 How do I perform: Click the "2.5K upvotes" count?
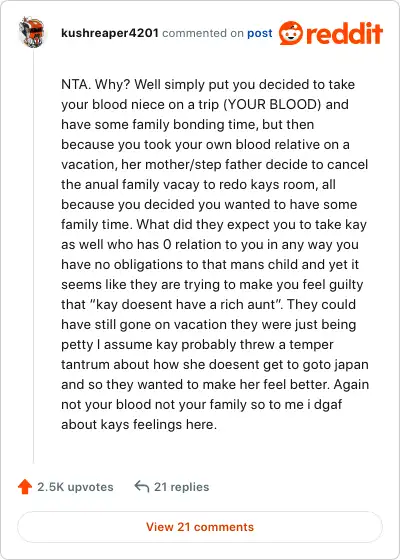(x=75, y=487)
